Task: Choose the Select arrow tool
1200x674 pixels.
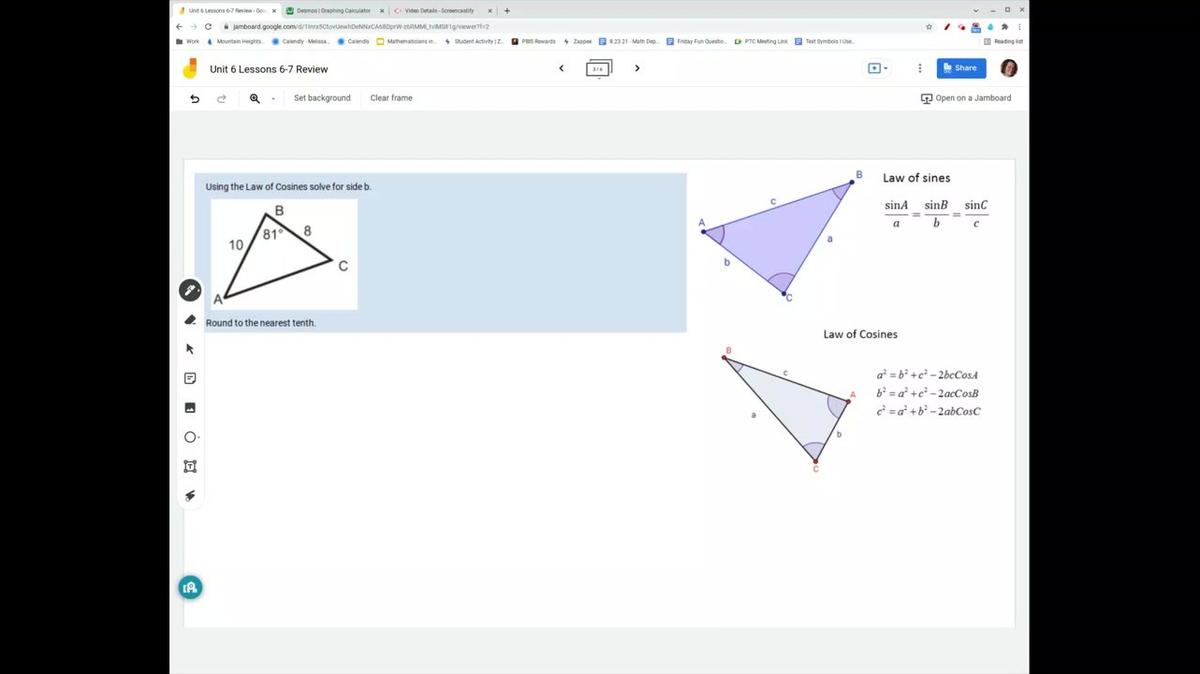Action: coord(190,349)
